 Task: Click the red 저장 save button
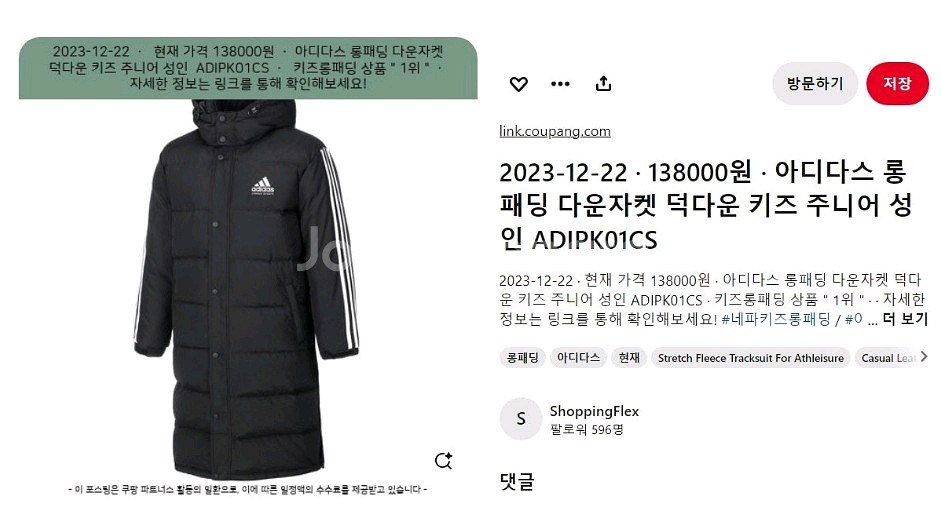click(897, 83)
